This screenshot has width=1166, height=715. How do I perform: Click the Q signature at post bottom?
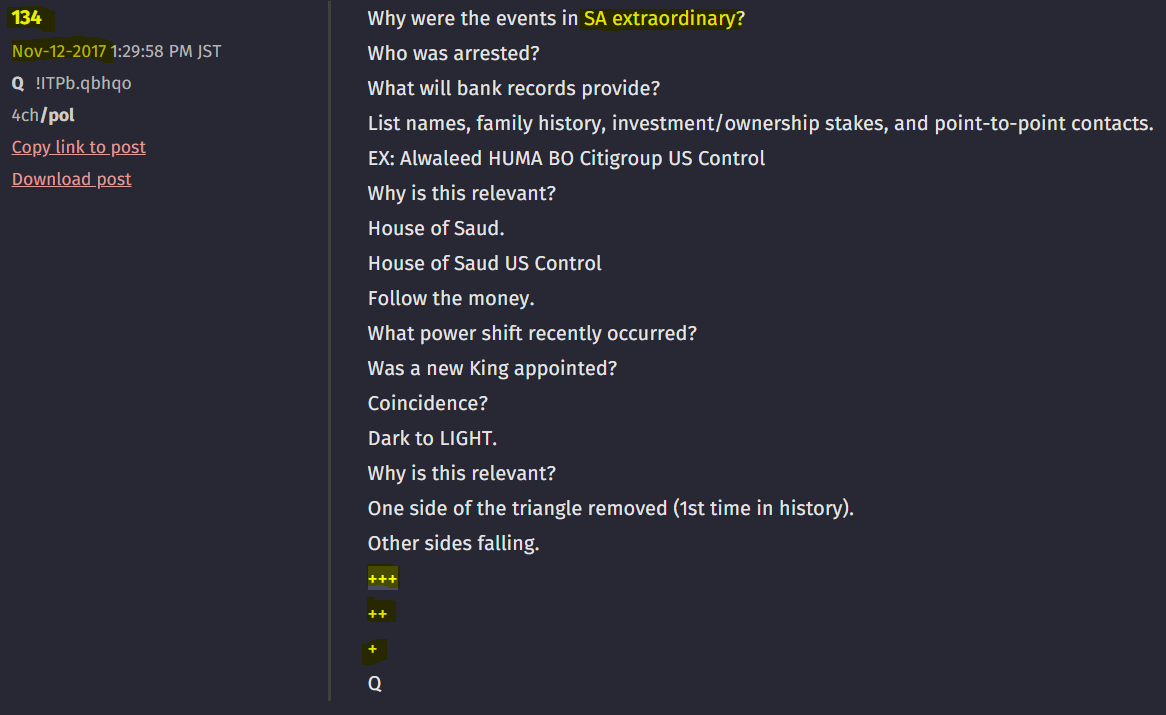click(375, 684)
